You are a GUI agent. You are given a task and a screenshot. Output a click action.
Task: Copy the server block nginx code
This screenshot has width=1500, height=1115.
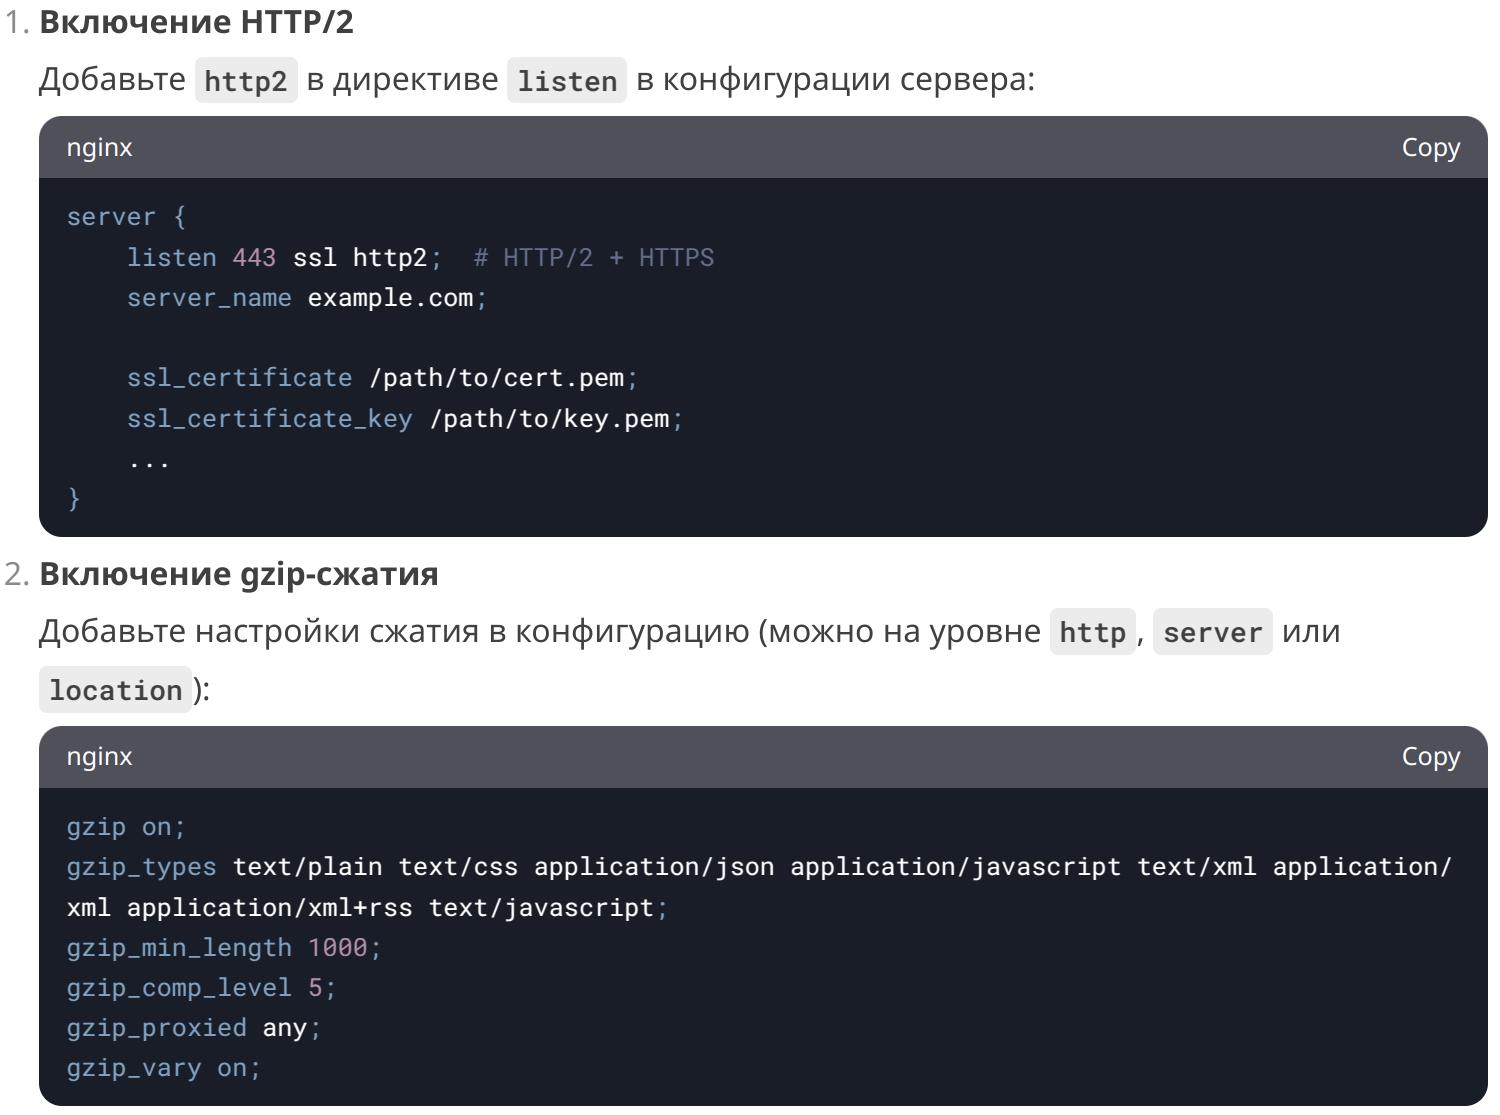tap(1430, 147)
